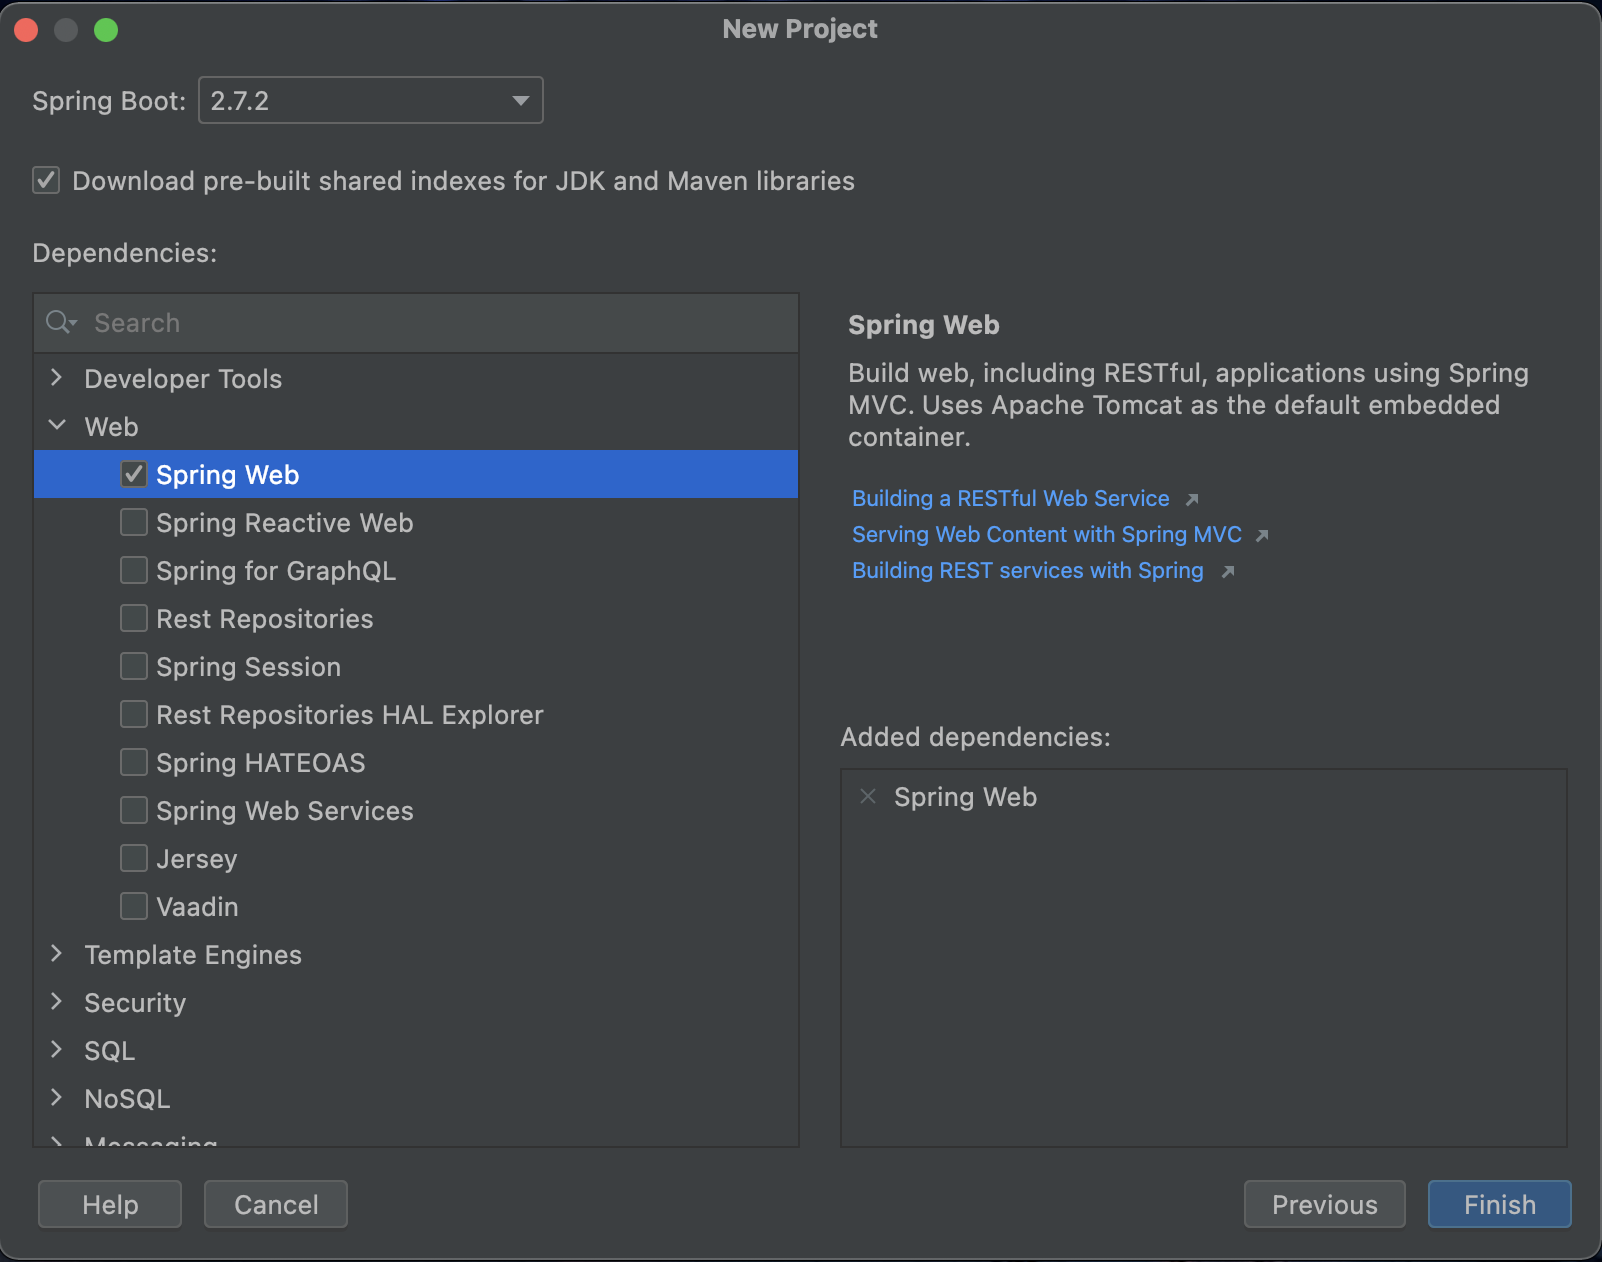Open Building a RESTful Web Service link
Viewport: 1602px width, 1262px height.
point(1010,498)
